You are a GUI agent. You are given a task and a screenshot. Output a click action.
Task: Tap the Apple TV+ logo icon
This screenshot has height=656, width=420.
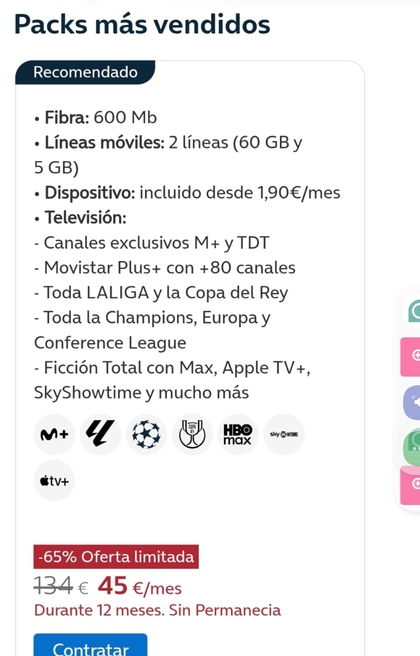click(x=54, y=480)
